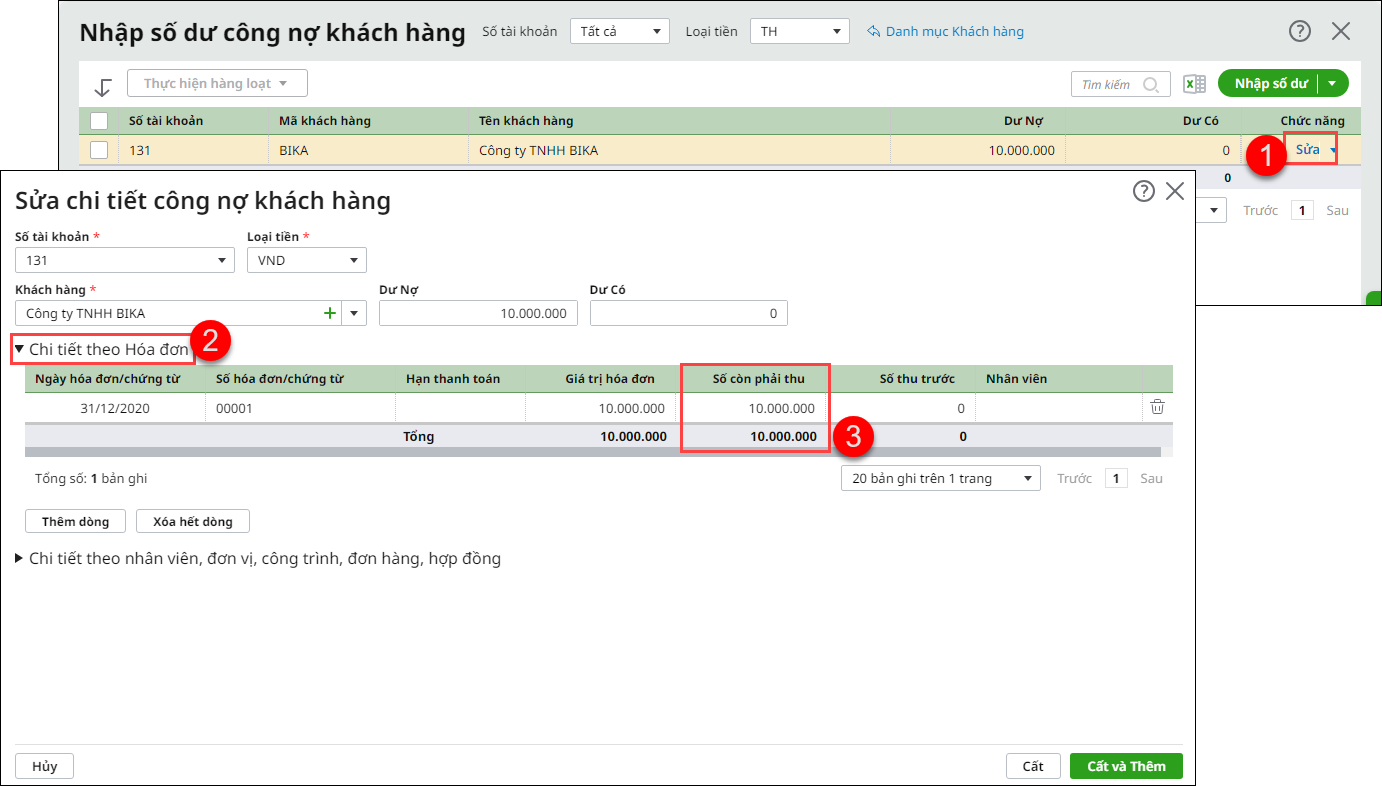Click the Cất và Thêm button
This screenshot has height=786, width=1382.
[x=1126, y=766]
